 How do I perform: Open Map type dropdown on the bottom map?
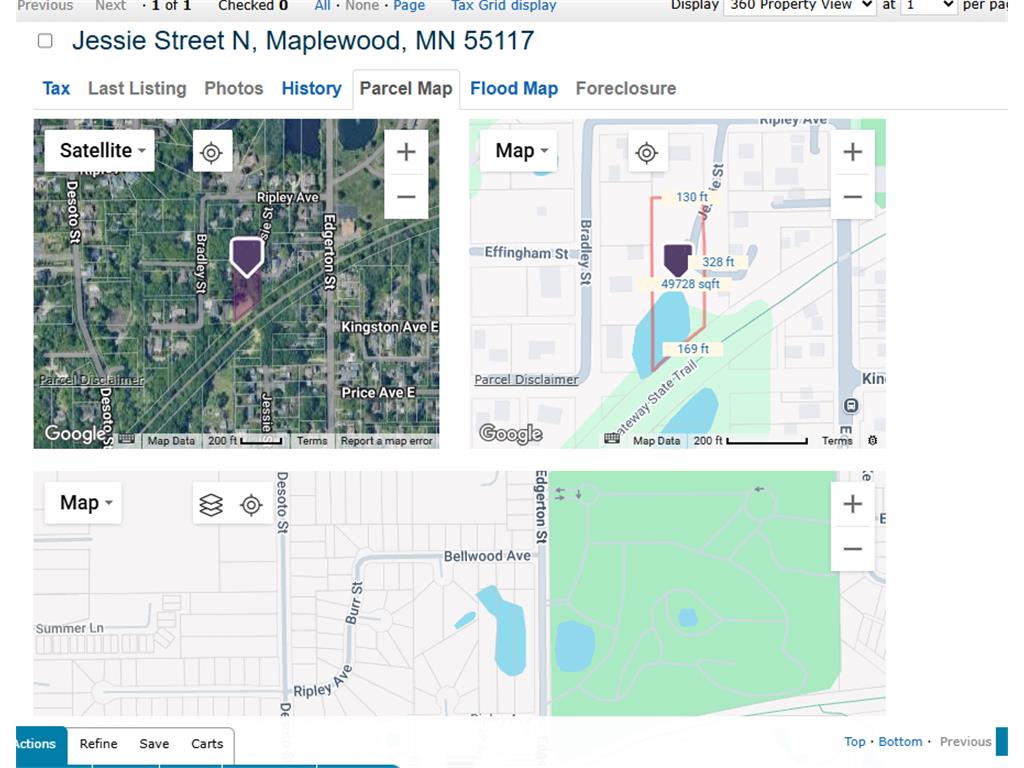click(83, 503)
